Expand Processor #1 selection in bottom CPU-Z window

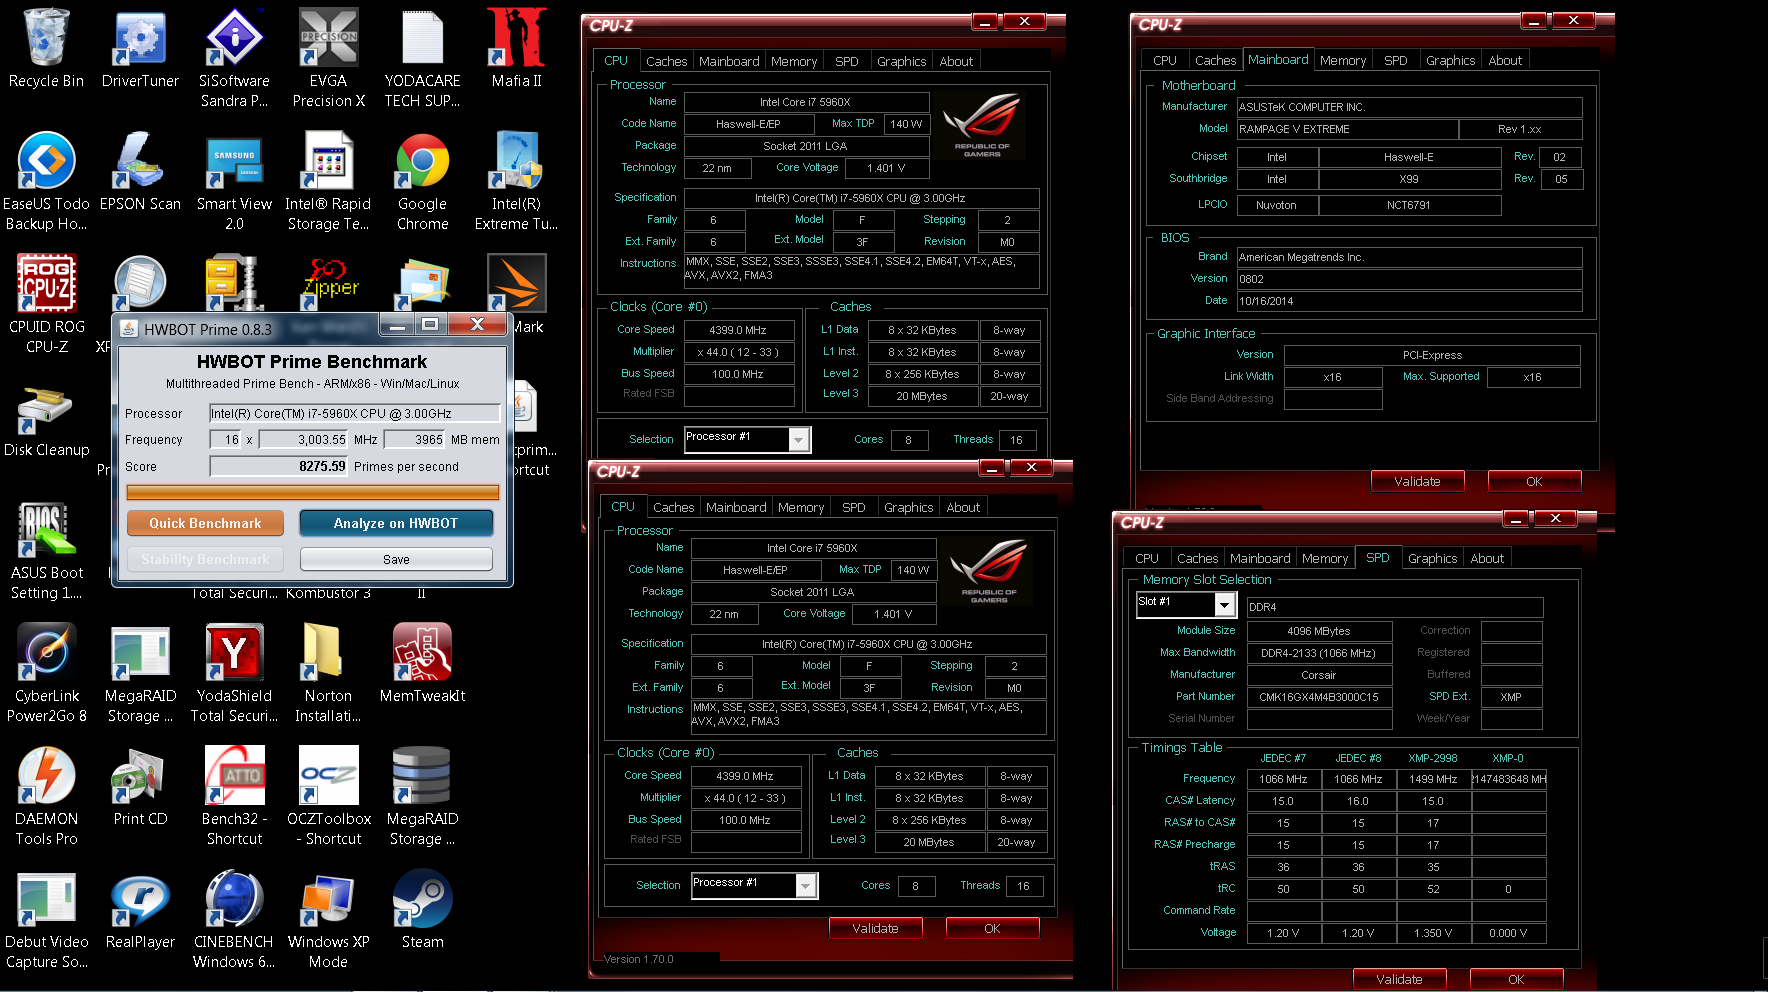click(806, 885)
